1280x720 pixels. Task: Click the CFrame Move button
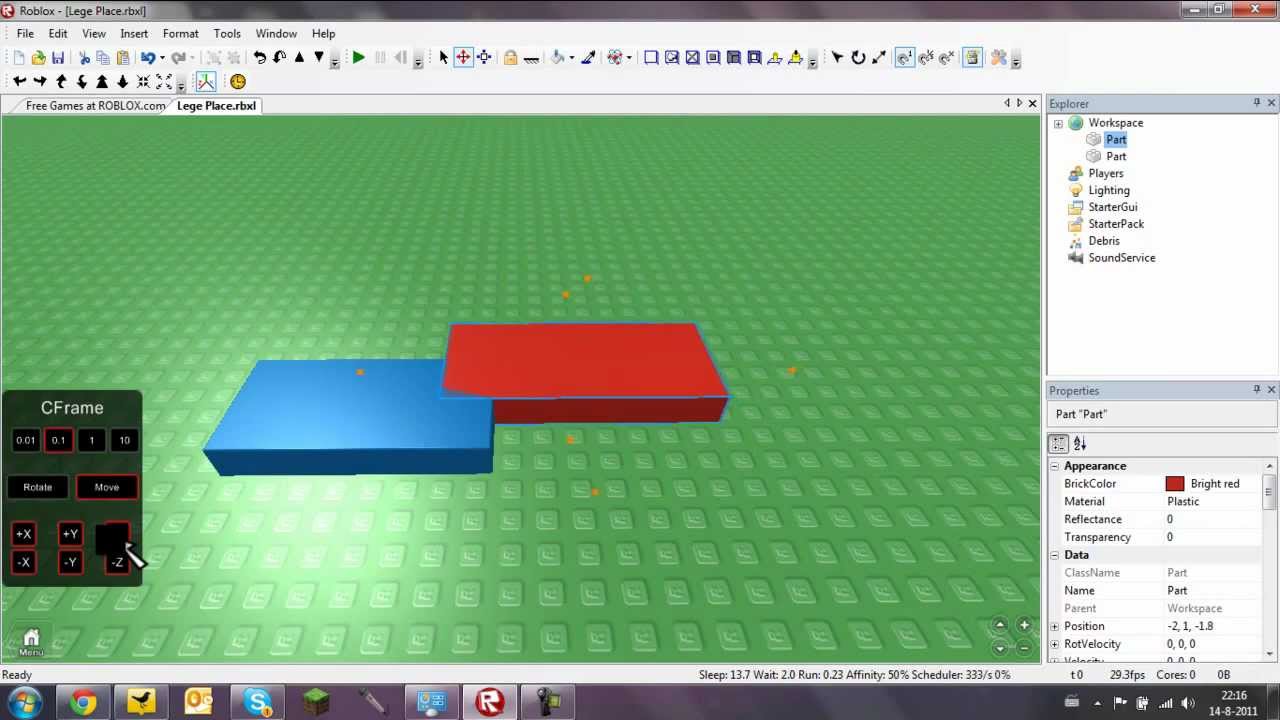click(x=107, y=488)
